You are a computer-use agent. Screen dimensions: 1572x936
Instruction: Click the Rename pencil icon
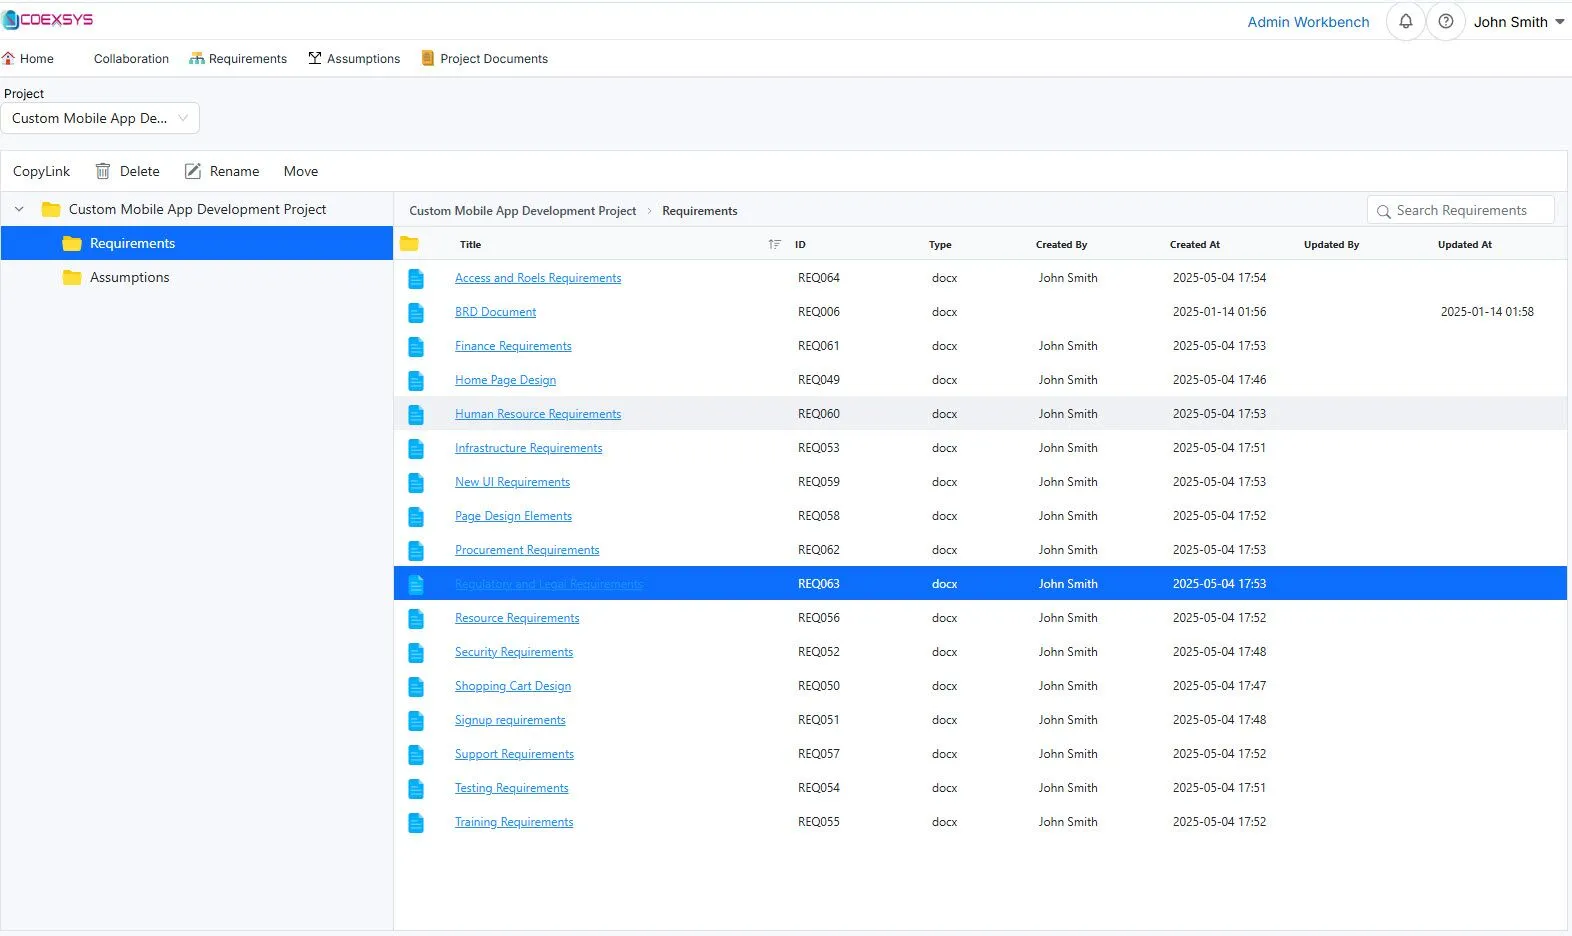coord(193,171)
